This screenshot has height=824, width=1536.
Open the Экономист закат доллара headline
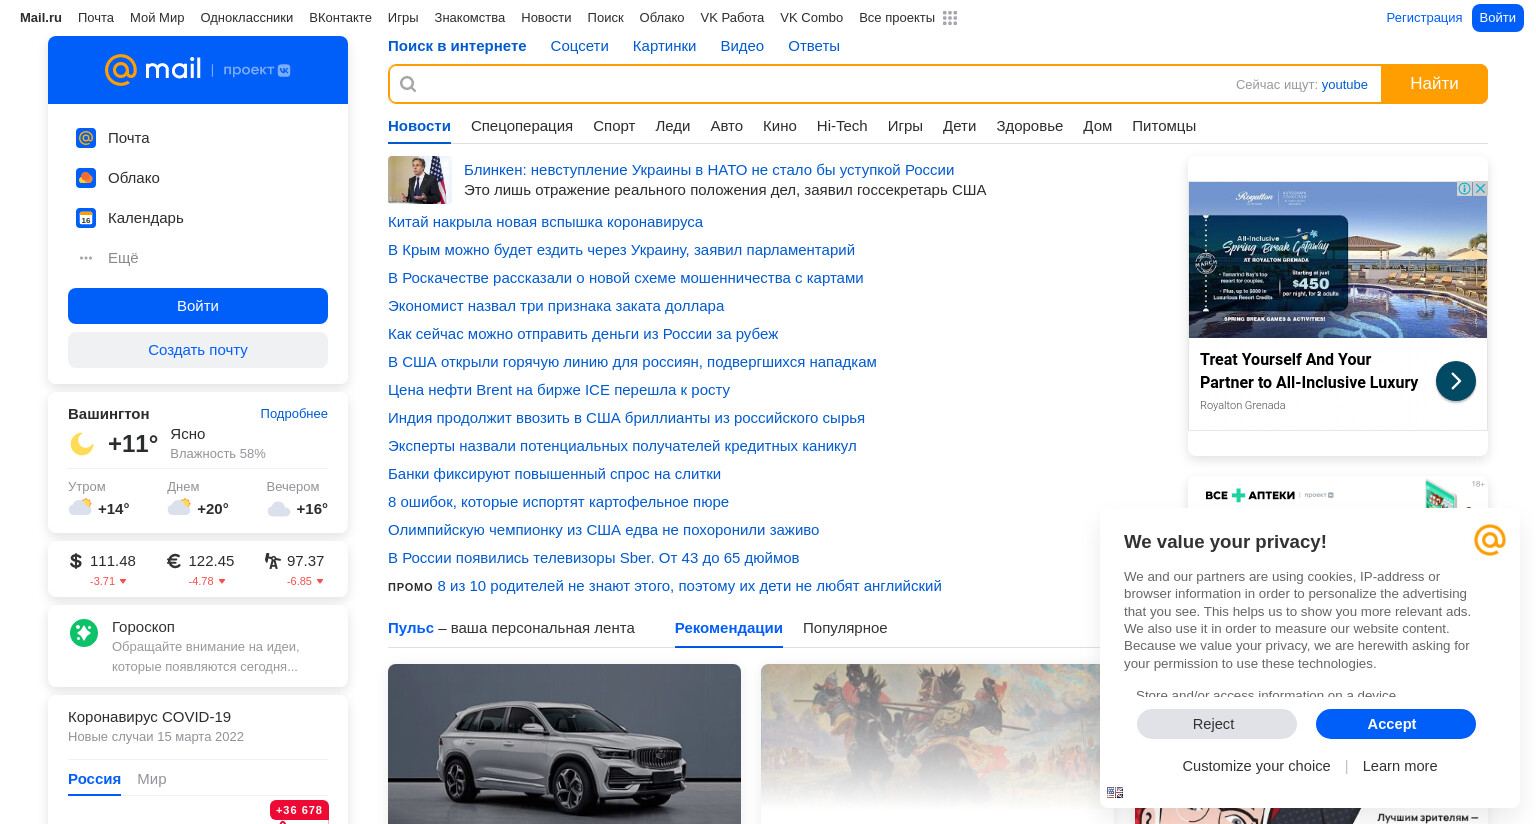point(556,306)
